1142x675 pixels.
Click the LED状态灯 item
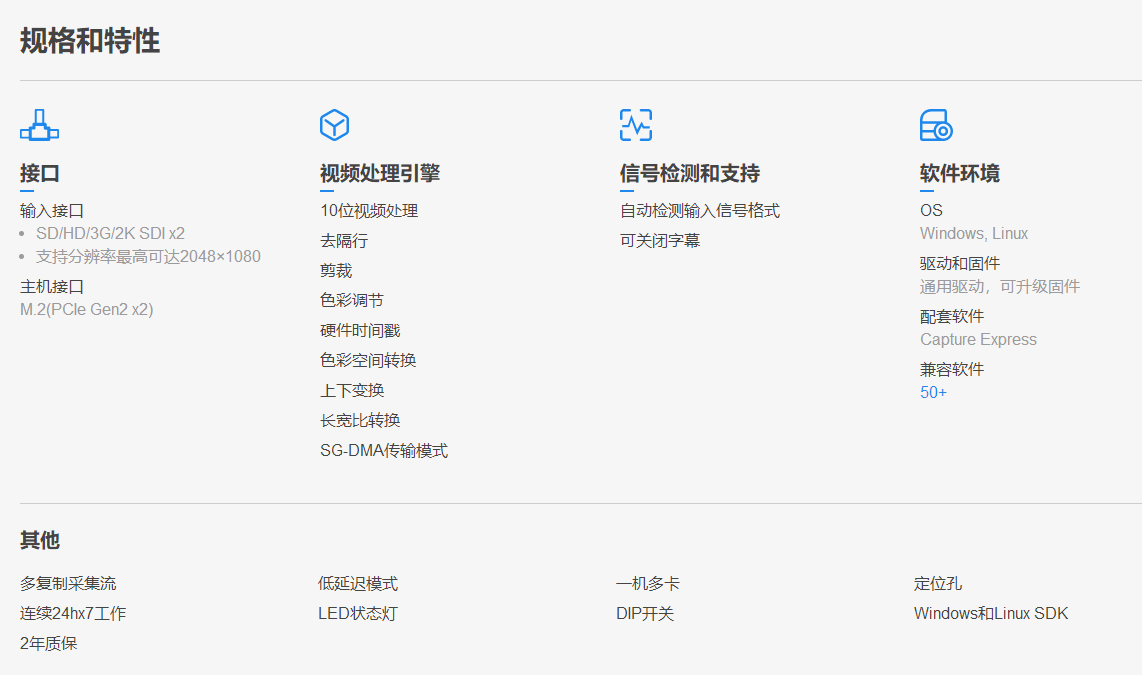pos(358,613)
